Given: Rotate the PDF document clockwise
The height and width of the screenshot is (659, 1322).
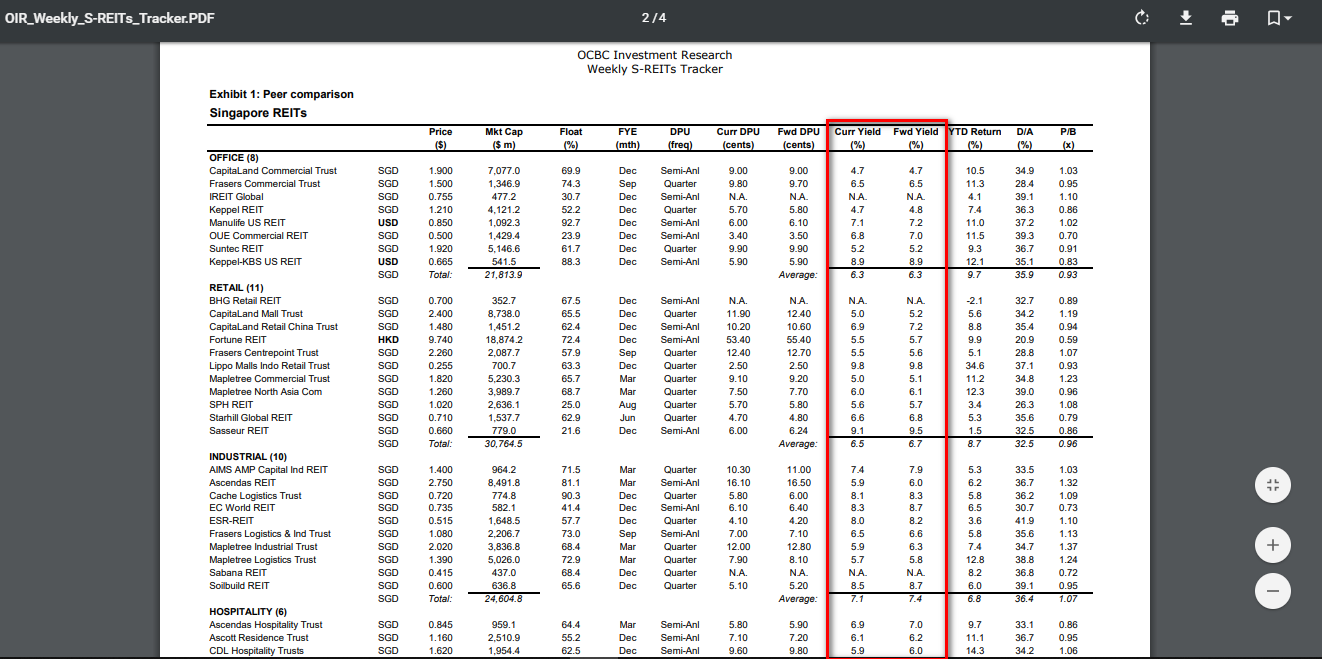Looking at the screenshot, I should click(x=1141, y=18).
